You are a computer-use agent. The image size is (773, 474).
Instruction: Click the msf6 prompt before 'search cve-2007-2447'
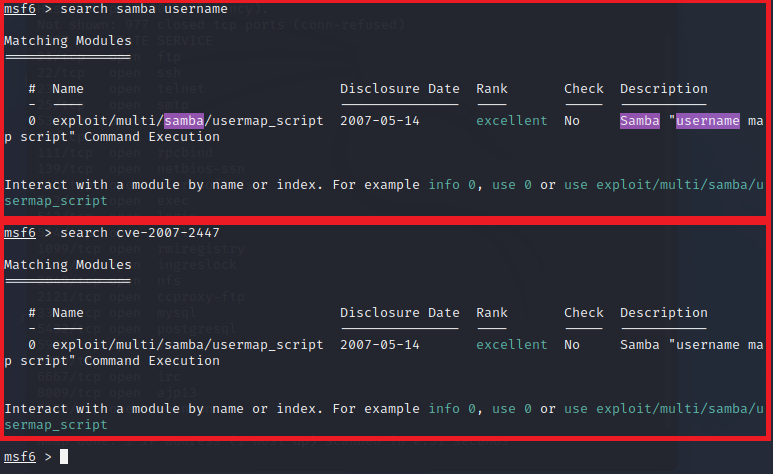20,233
